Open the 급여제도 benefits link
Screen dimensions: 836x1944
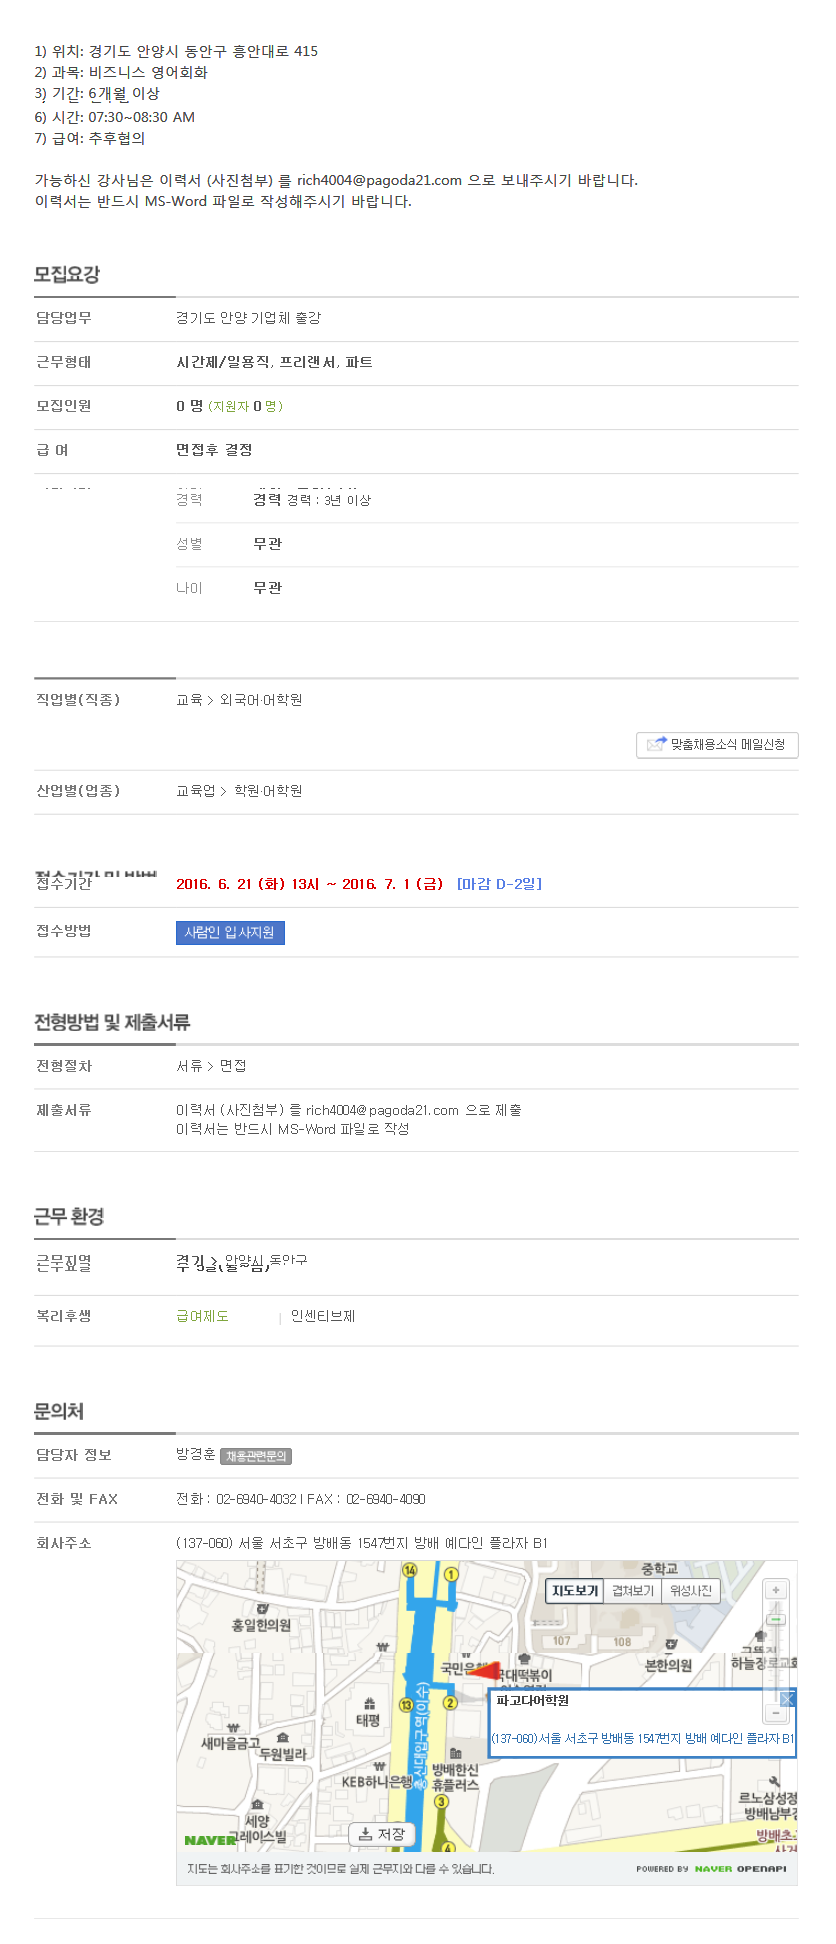point(203,1316)
